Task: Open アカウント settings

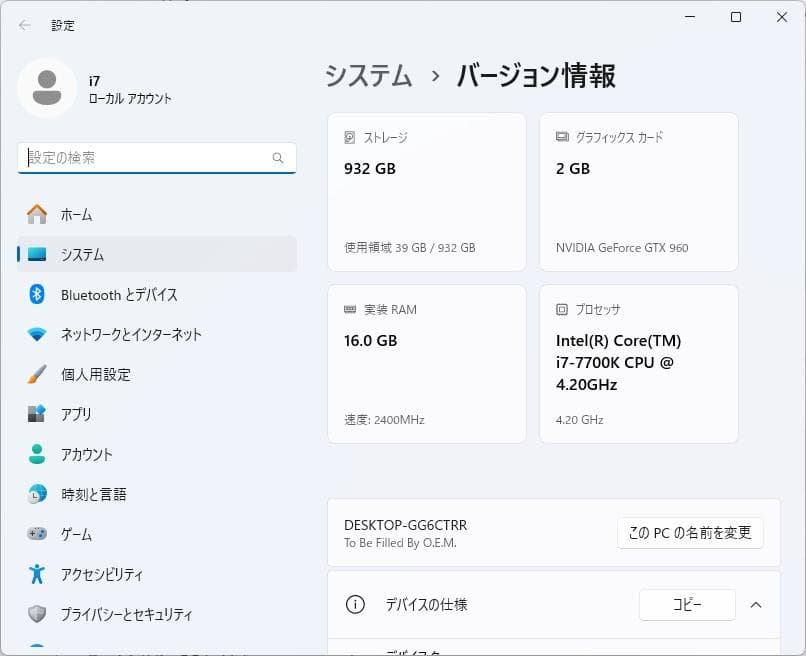Action: point(36,454)
